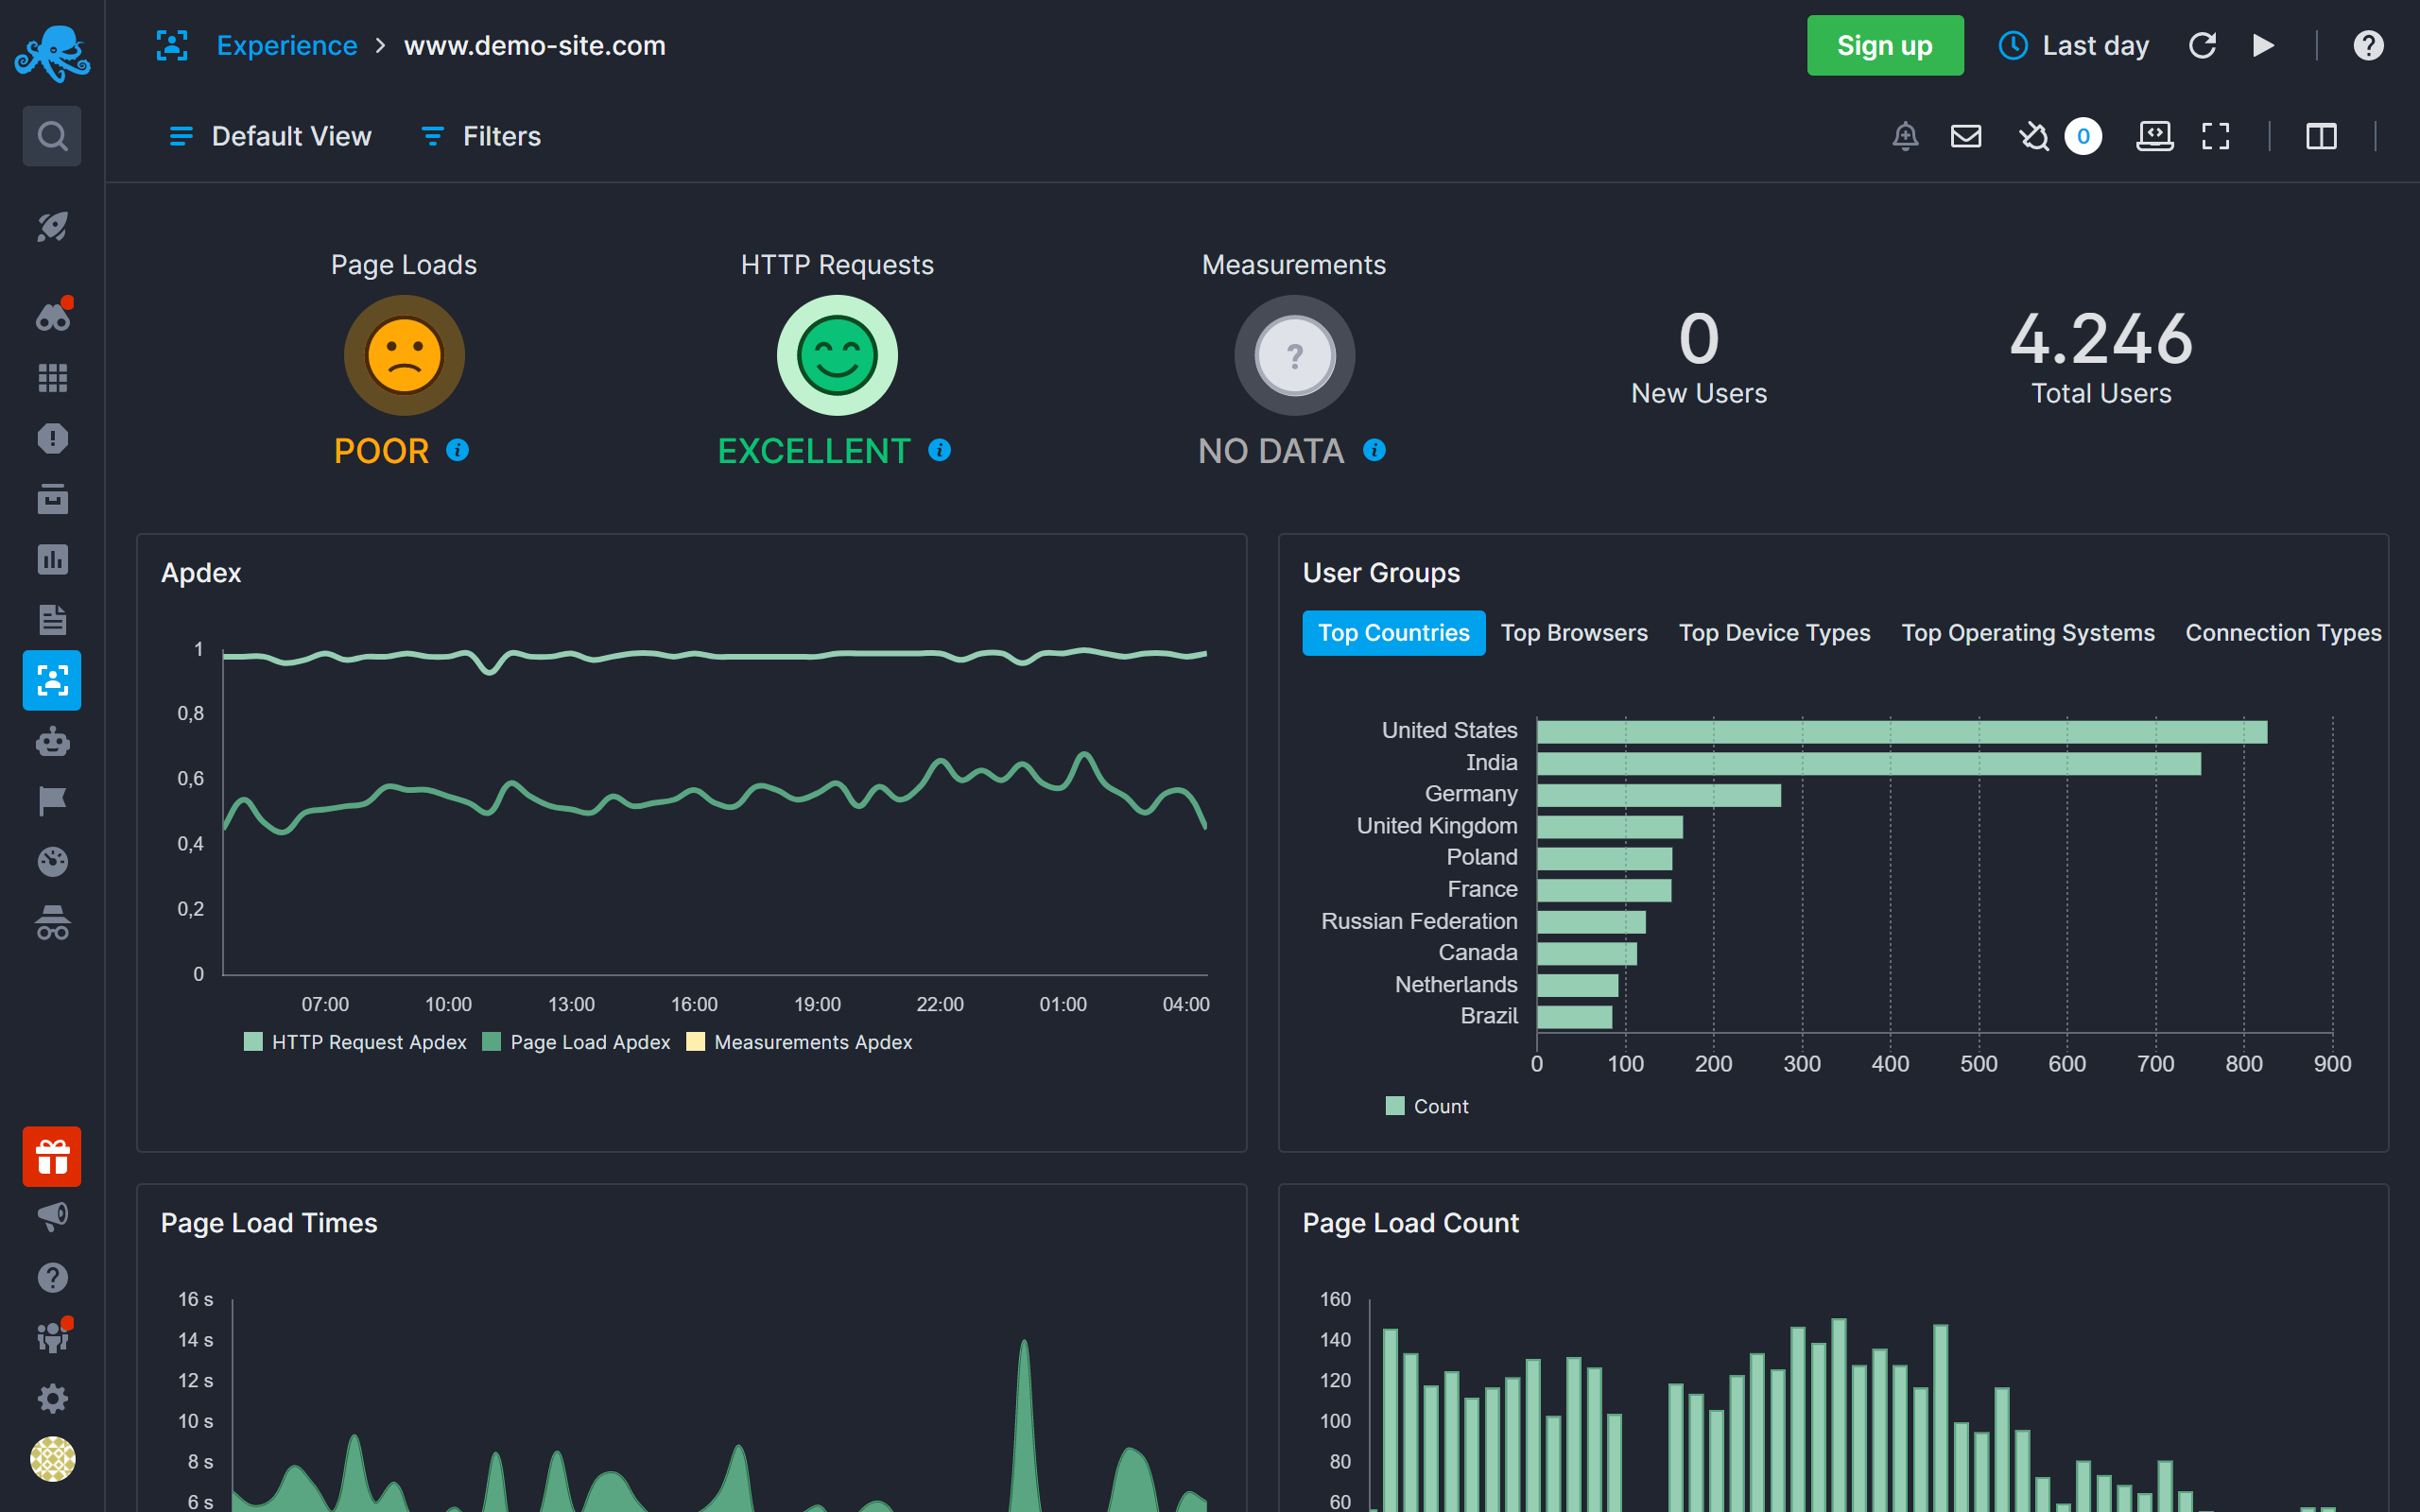The image size is (2420, 1512).
Task: Click the Count legend swatch under Top Countries
Action: click(x=1394, y=1106)
